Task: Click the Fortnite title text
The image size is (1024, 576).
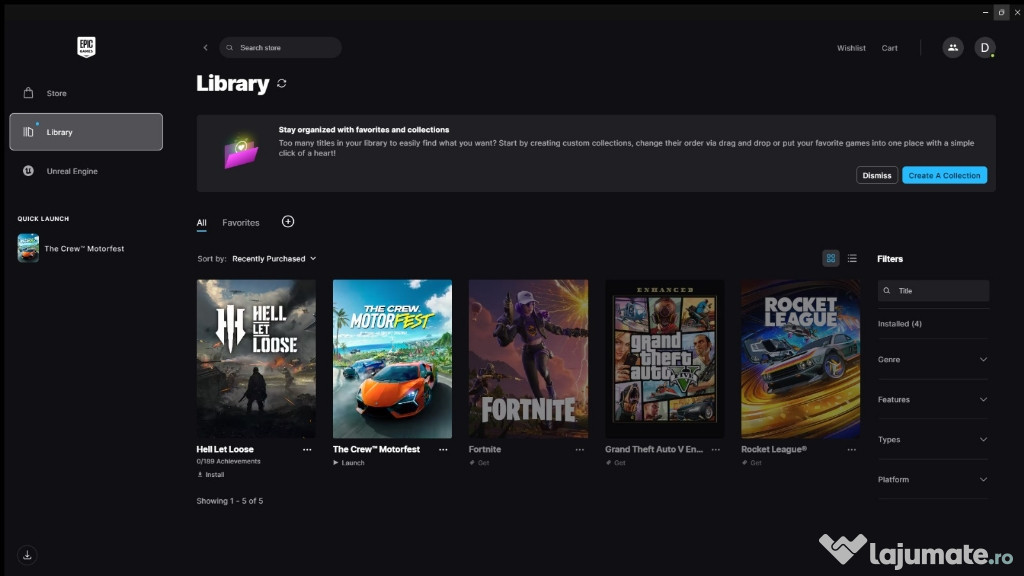Action: coord(485,449)
